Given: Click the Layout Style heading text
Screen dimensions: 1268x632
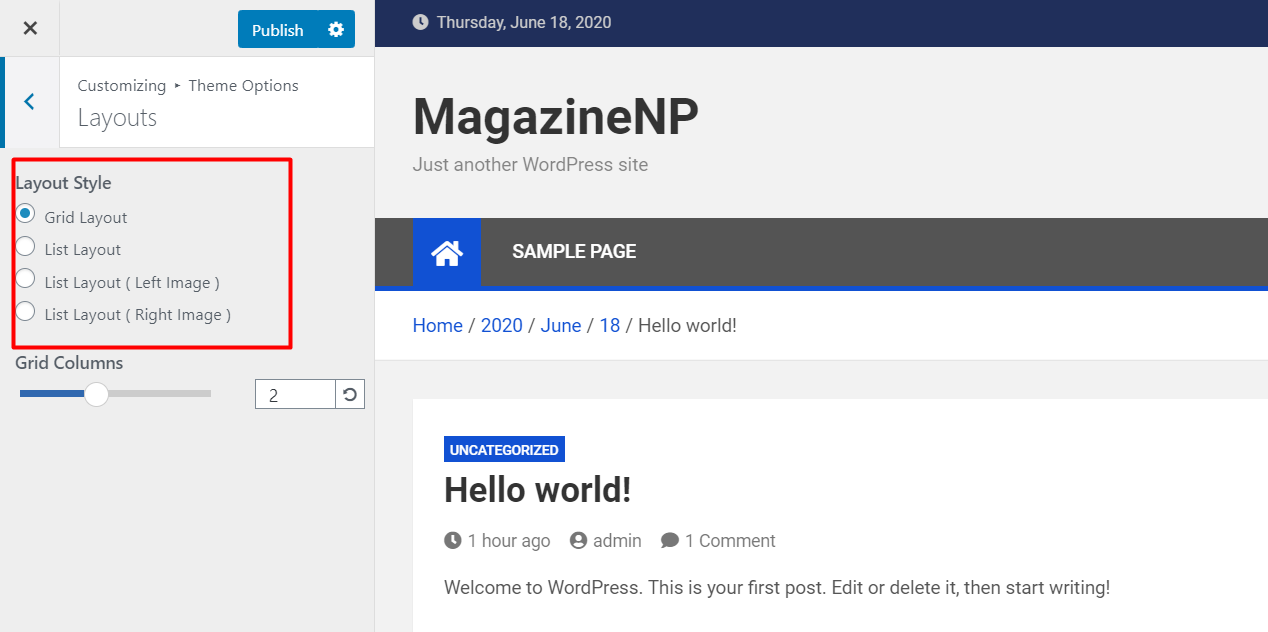Looking at the screenshot, I should click(x=63, y=183).
